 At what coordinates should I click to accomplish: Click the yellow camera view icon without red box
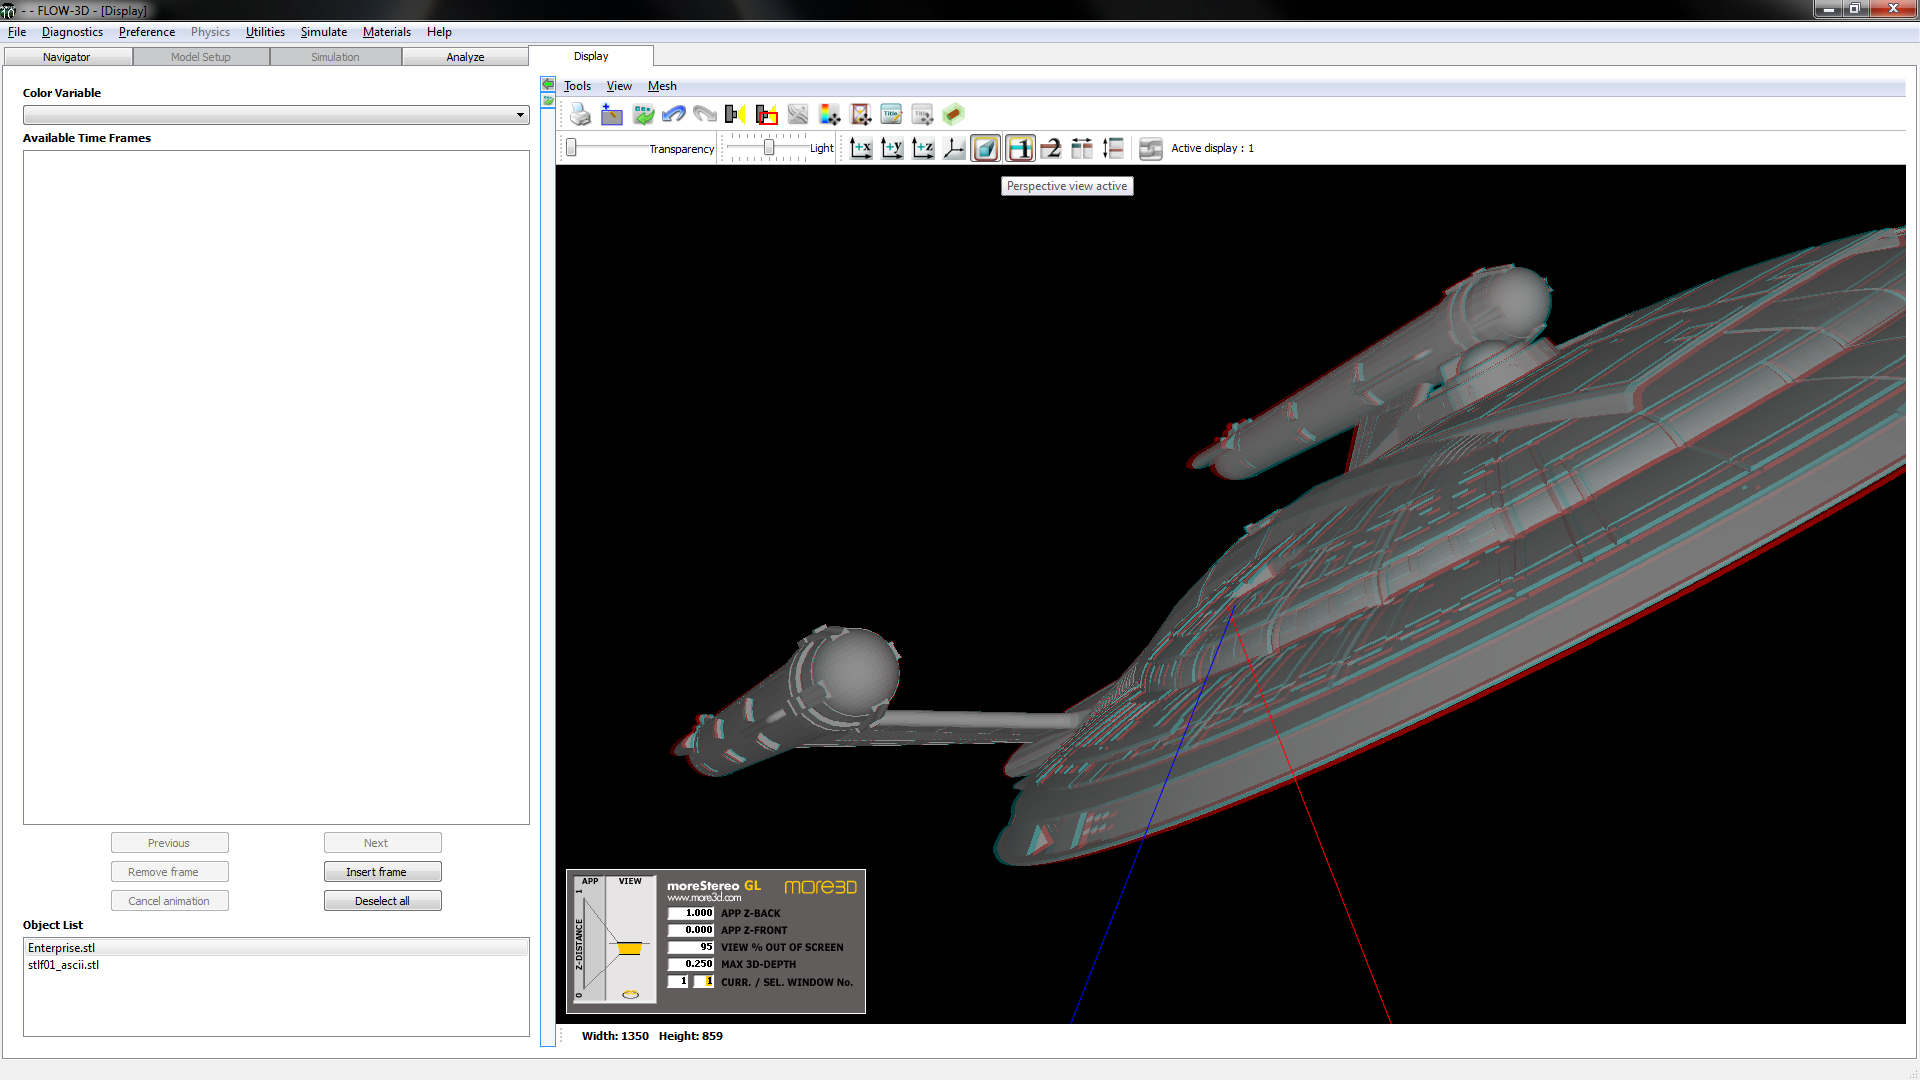[x=736, y=115]
